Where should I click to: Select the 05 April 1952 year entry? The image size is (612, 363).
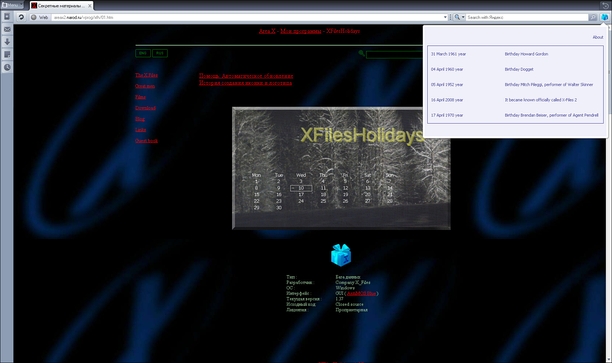[447, 85]
